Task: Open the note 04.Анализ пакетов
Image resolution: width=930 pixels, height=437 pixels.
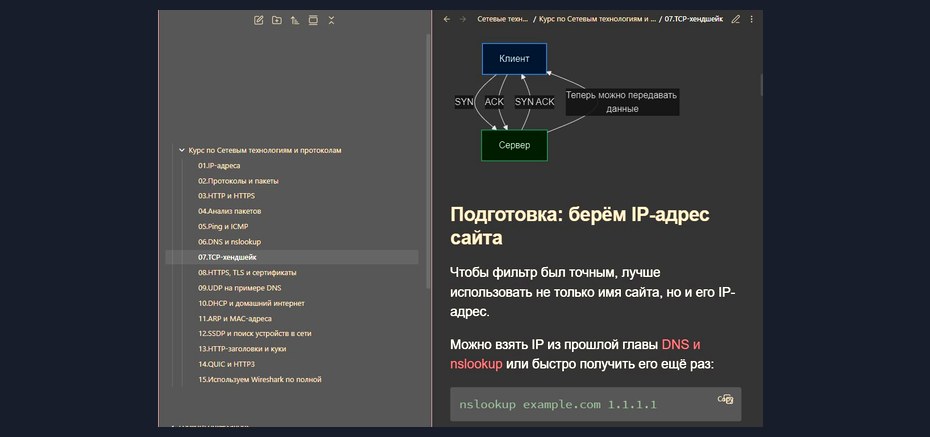Action: [230, 211]
